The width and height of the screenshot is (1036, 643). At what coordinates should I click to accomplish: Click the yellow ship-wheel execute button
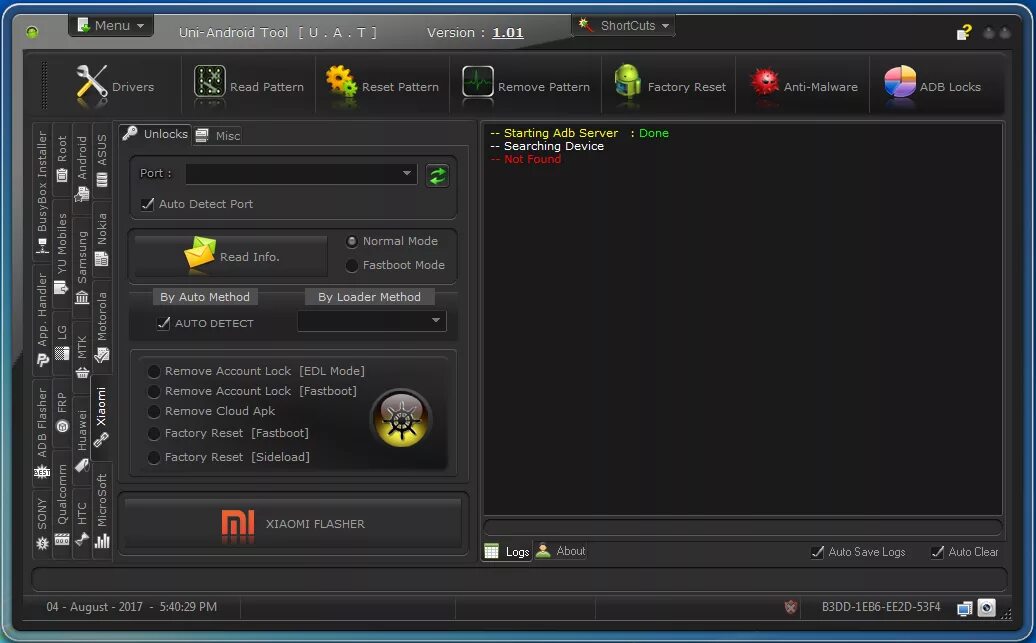(401, 418)
